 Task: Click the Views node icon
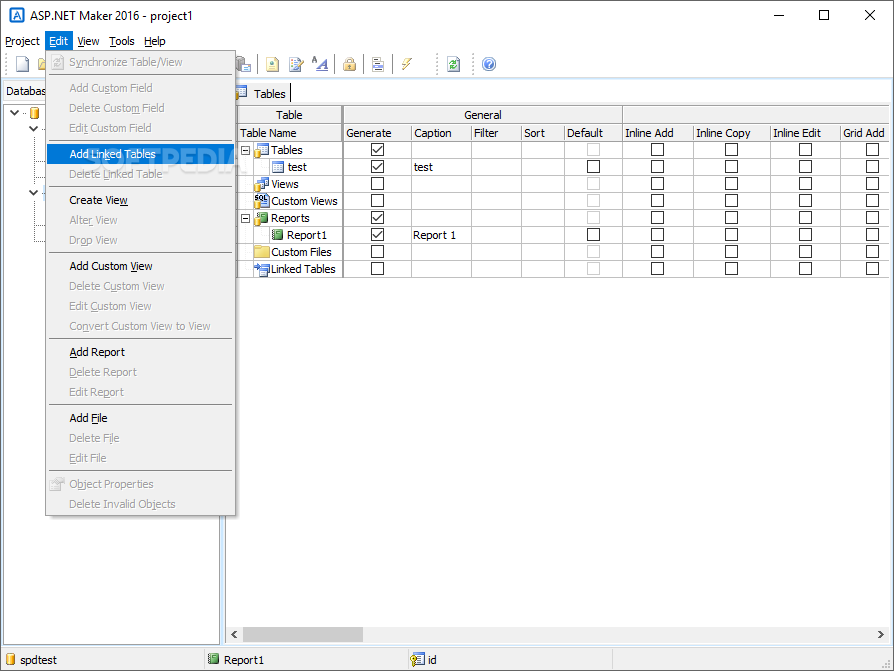(262, 184)
